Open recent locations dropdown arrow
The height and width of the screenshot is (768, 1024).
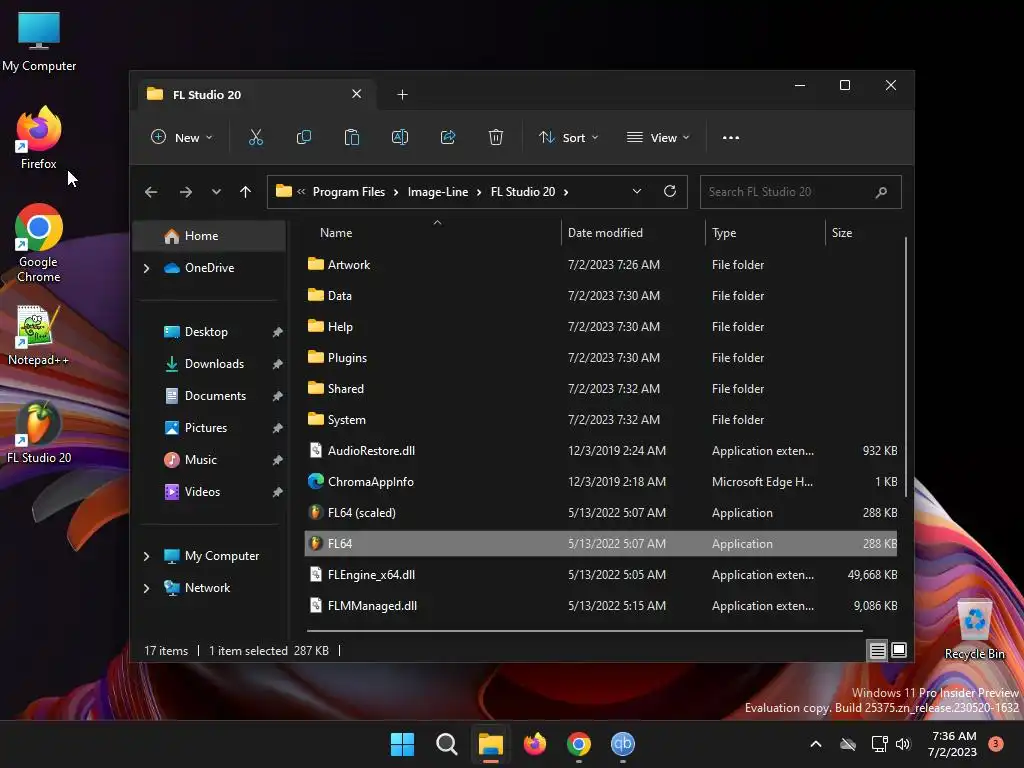216,192
